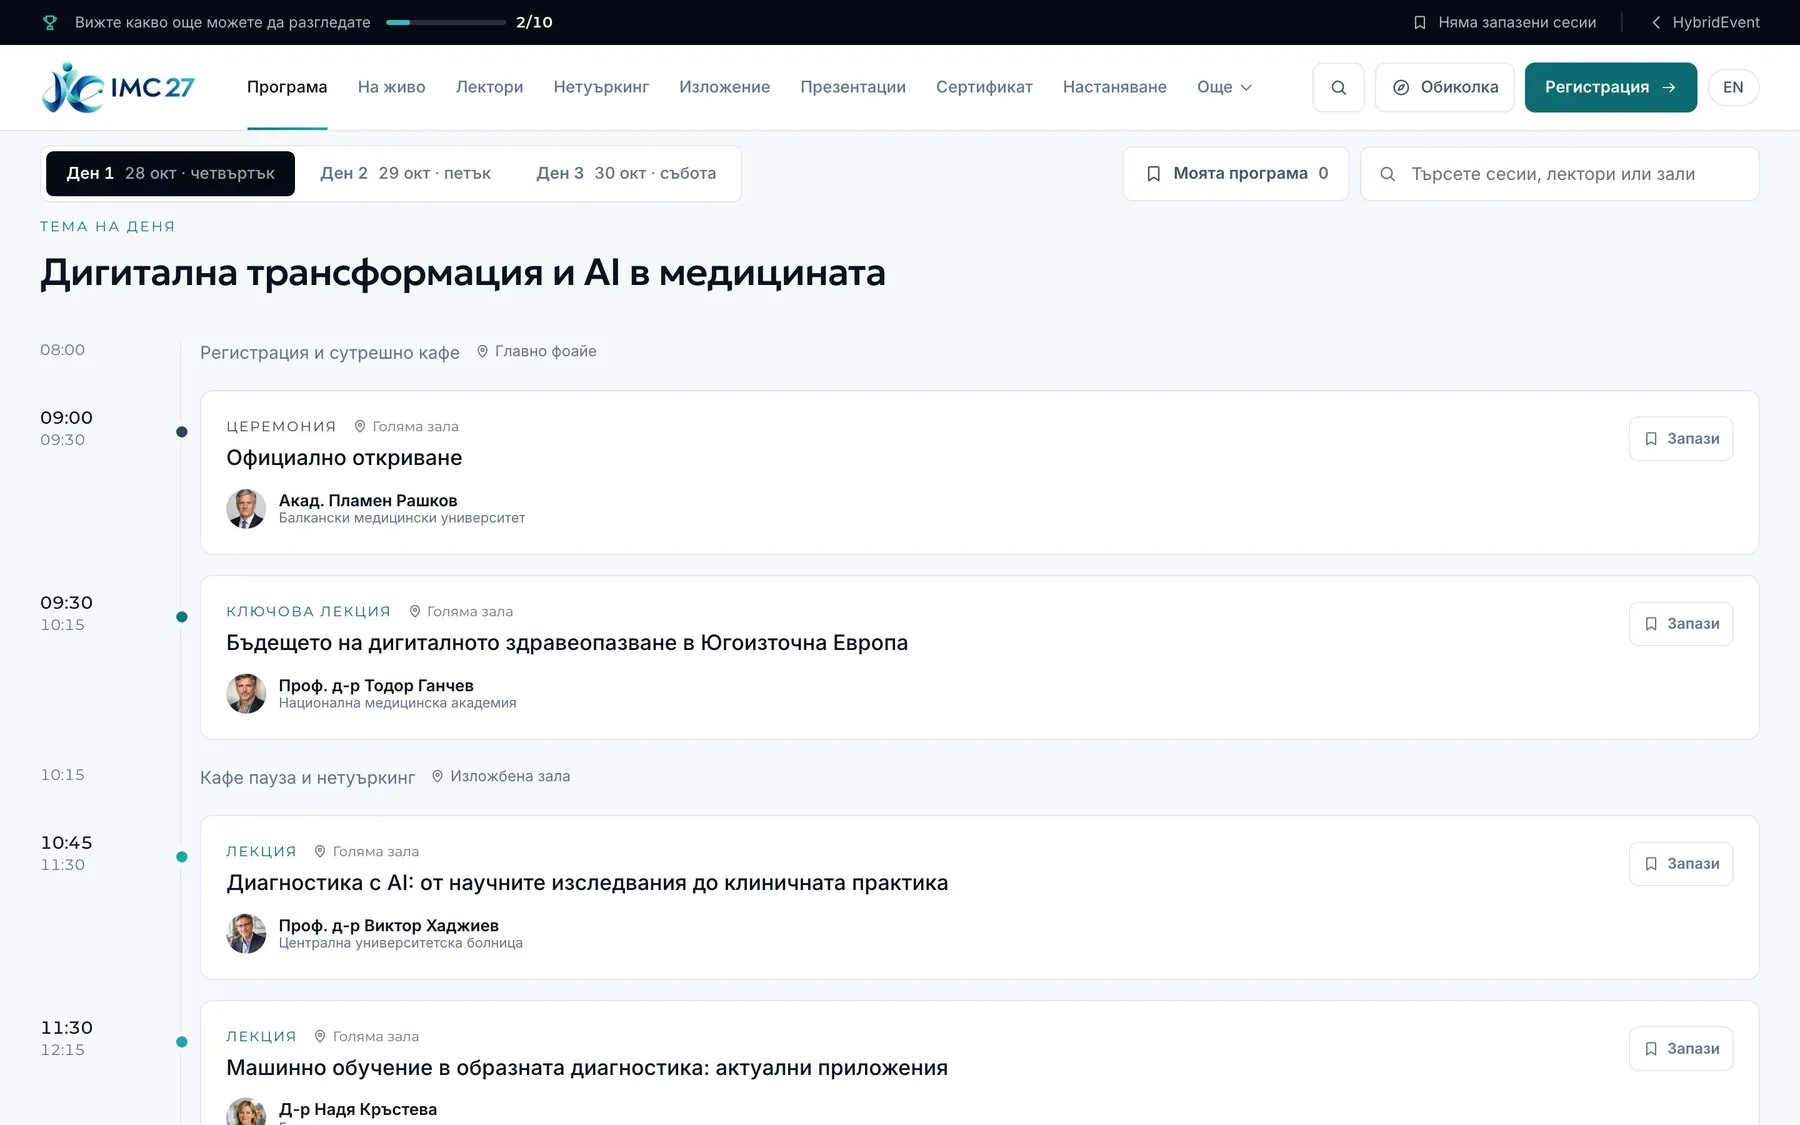Click the pin icon in the Церемония card
Viewport: 1800px width, 1125px height.
point(360,426)
